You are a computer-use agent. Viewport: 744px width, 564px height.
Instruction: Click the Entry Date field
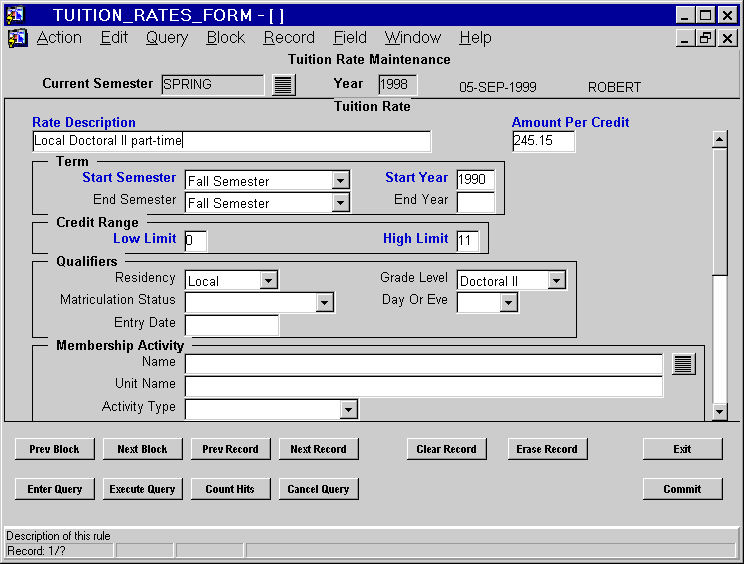pyautogui.click(x=232, y=325)
